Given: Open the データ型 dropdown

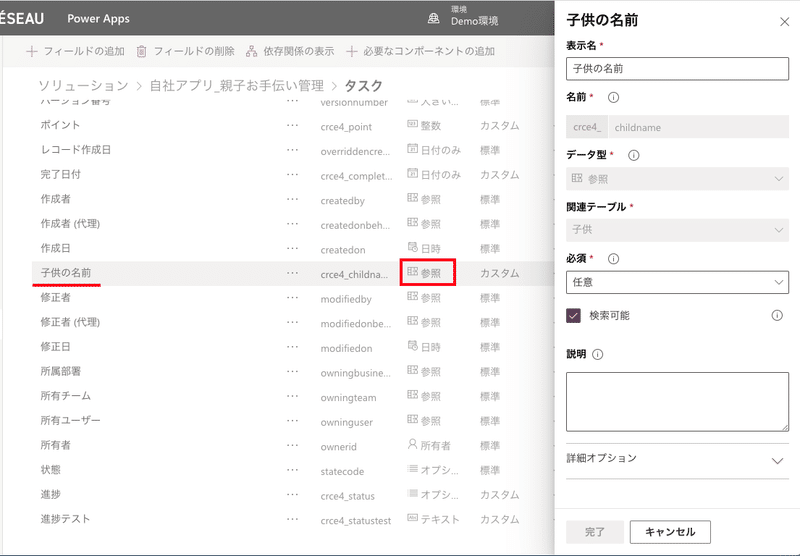Looking at the screenshot, I should click(x=677, y=179).
